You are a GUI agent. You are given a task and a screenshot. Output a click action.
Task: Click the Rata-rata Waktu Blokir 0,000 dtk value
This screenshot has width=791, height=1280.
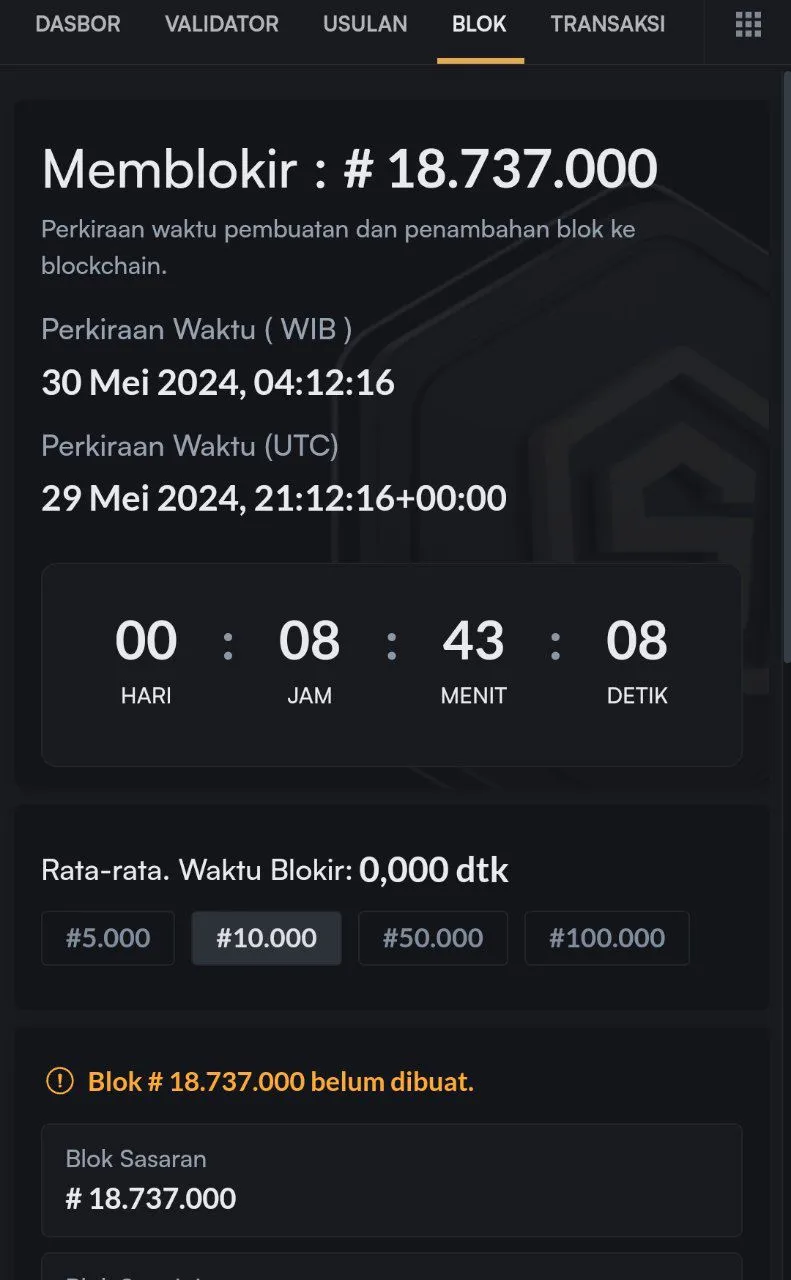click(x=434, y=870)
